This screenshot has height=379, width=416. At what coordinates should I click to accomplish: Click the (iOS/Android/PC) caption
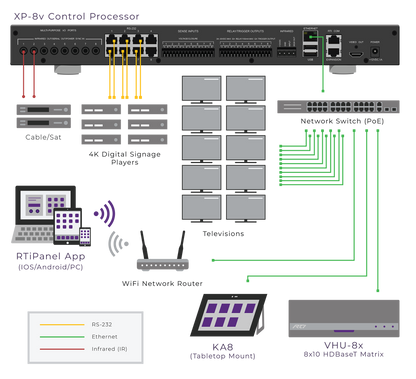point(51,267)
